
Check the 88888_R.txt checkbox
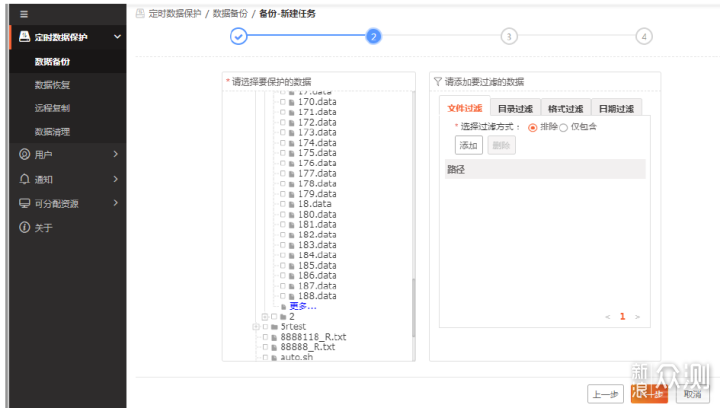click(x=265, y=347)
